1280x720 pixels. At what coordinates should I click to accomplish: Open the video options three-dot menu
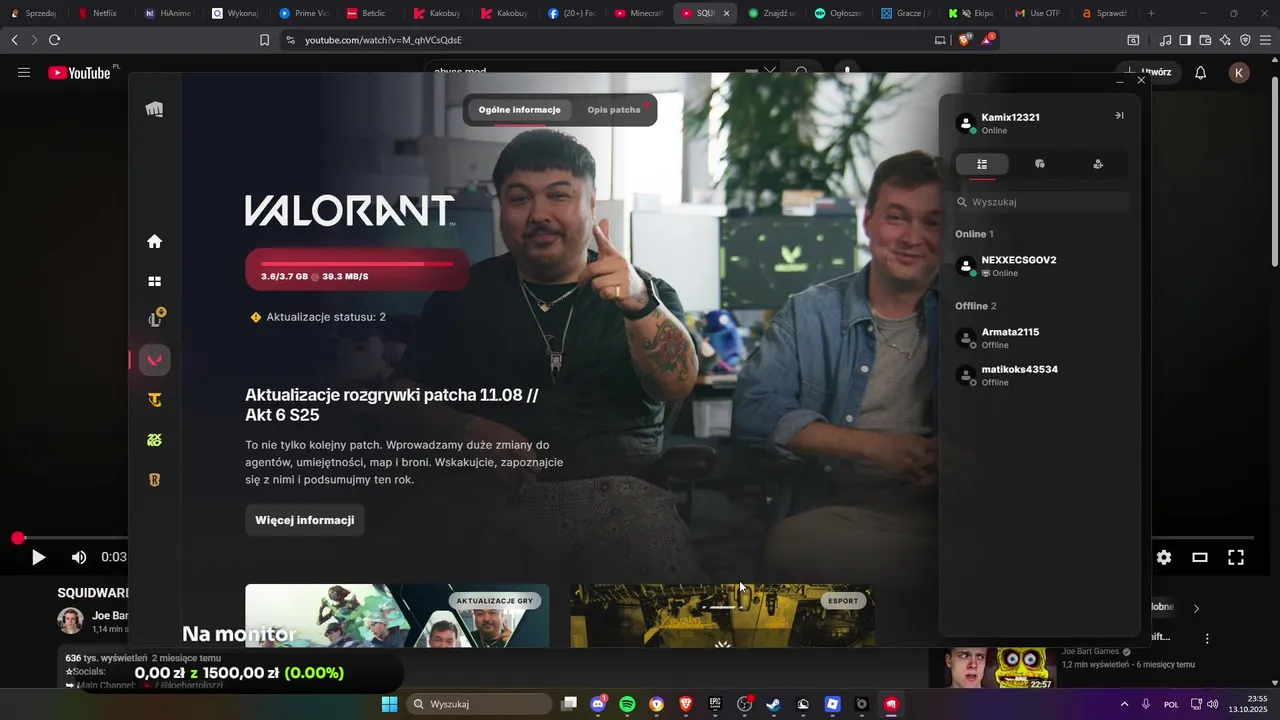(1207, 638)
